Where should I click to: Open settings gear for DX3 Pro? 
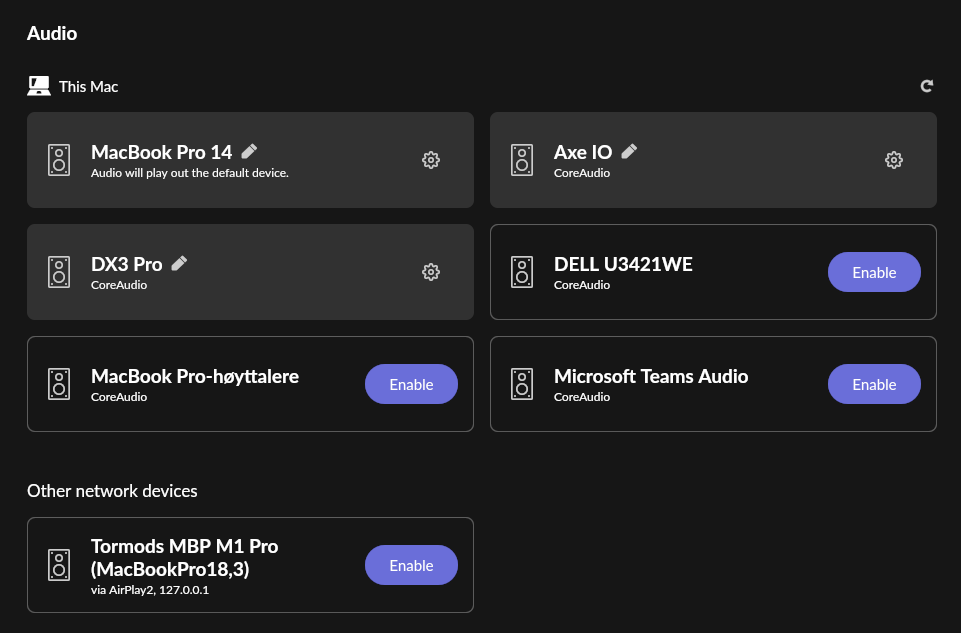431,272
